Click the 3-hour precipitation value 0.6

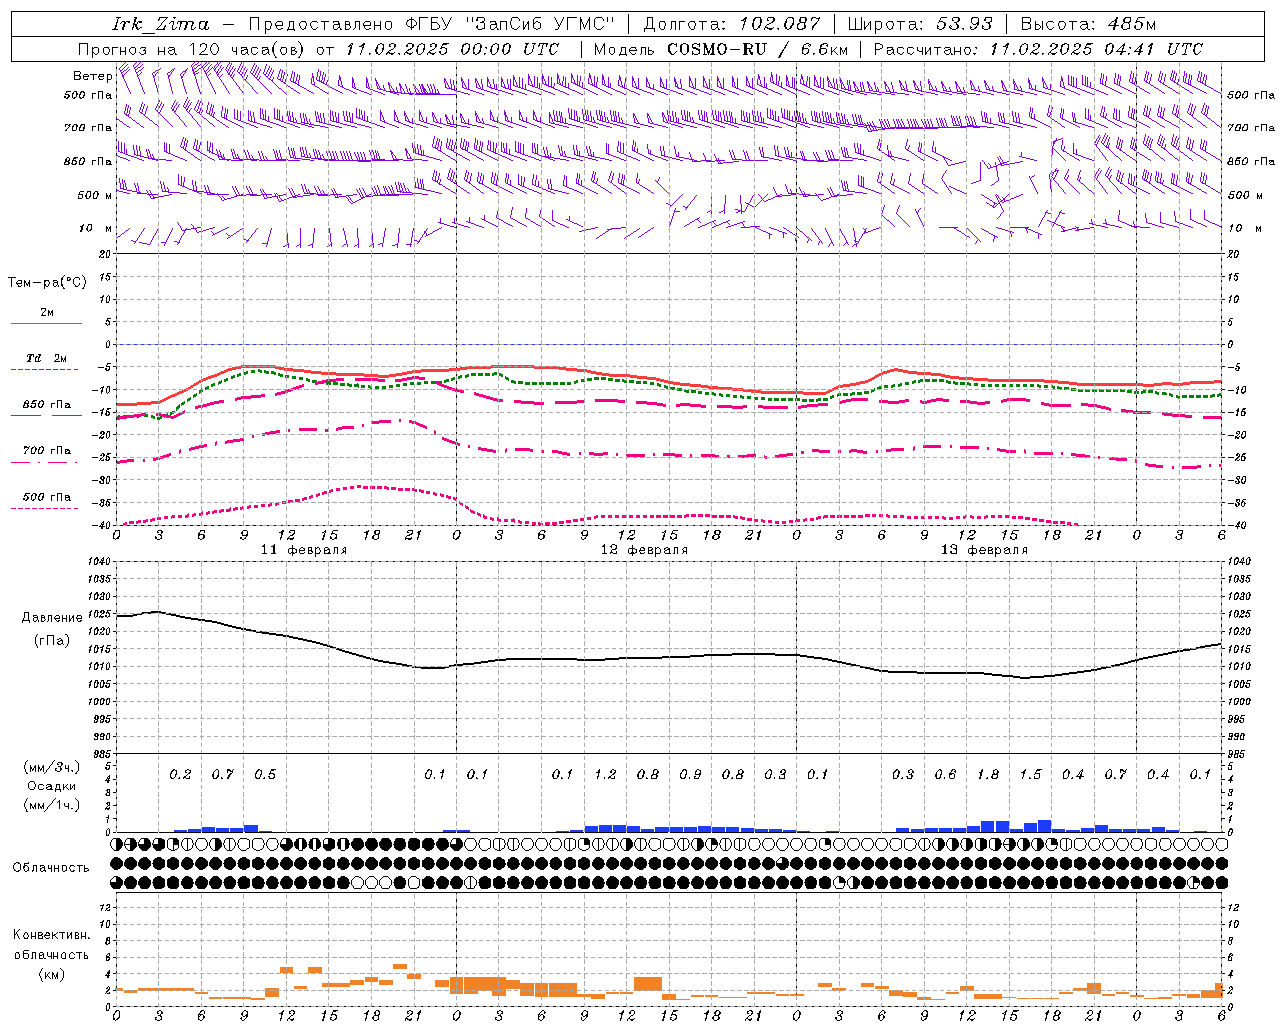pos(945,775)
